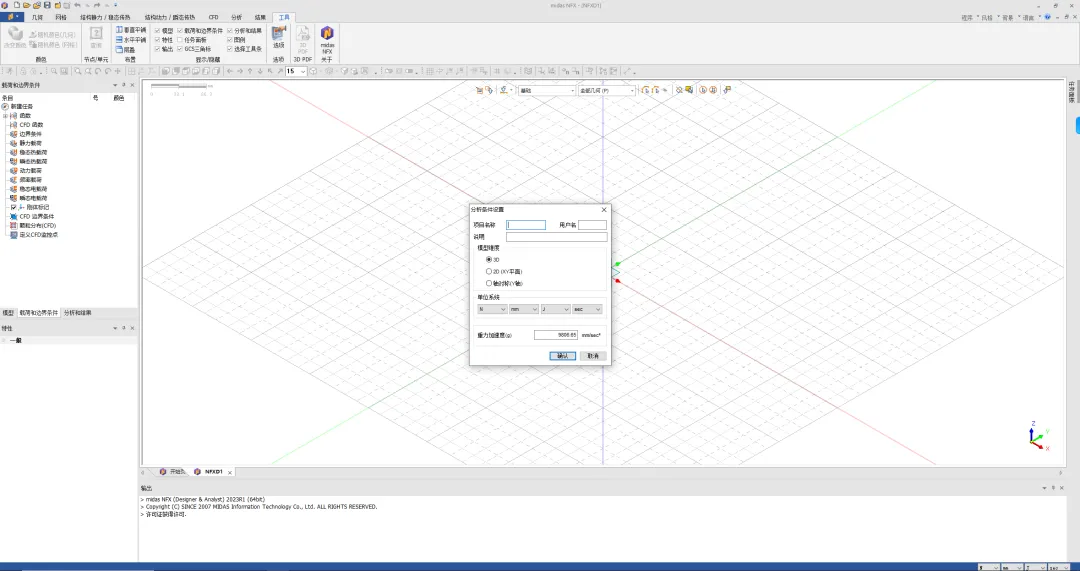Toggle the 图例 legend checkbox

[x=230, y=40]
